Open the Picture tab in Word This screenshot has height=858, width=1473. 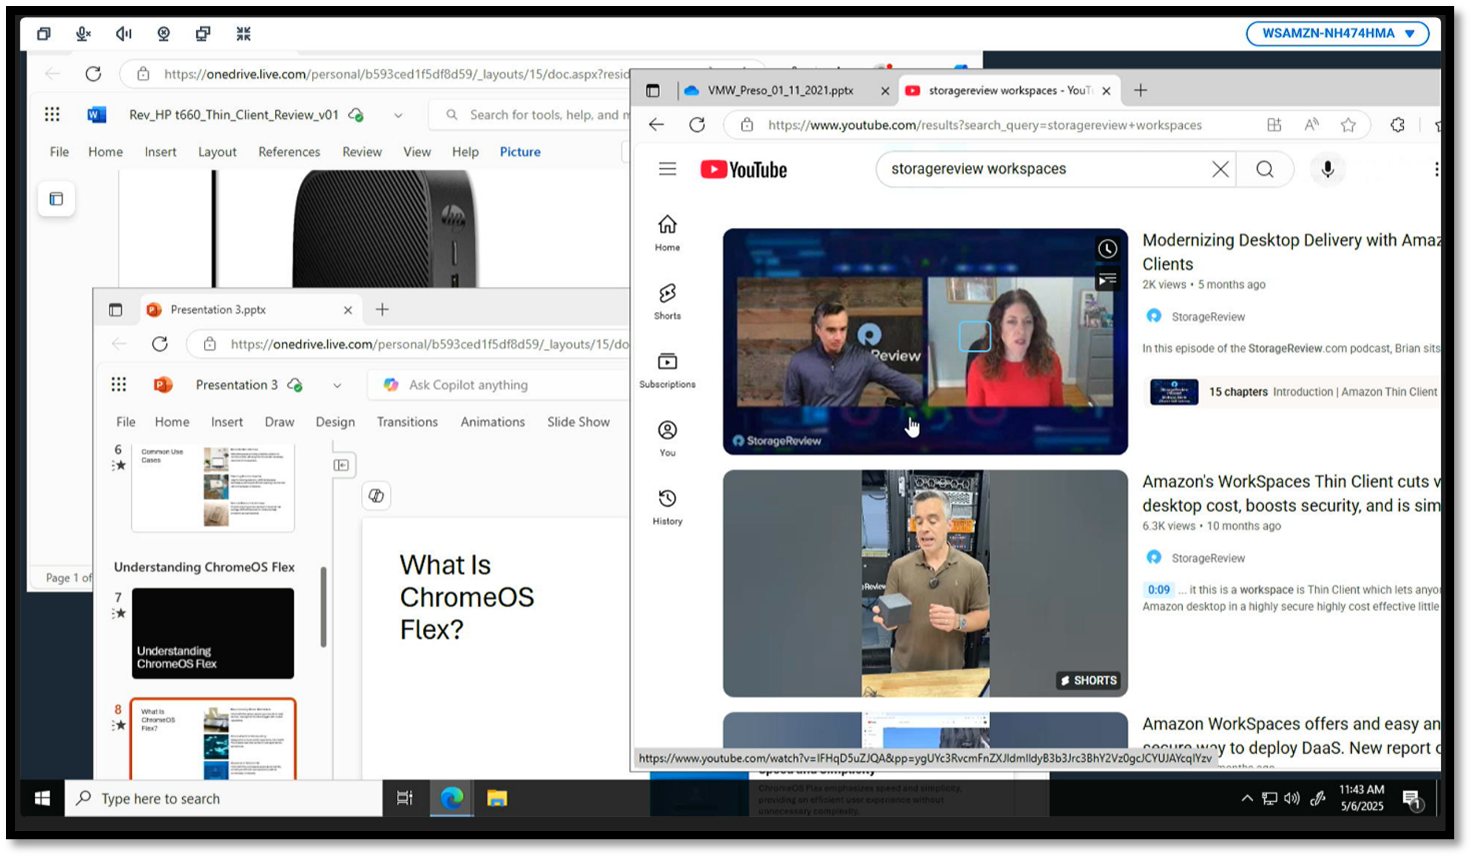coord(520,152)
